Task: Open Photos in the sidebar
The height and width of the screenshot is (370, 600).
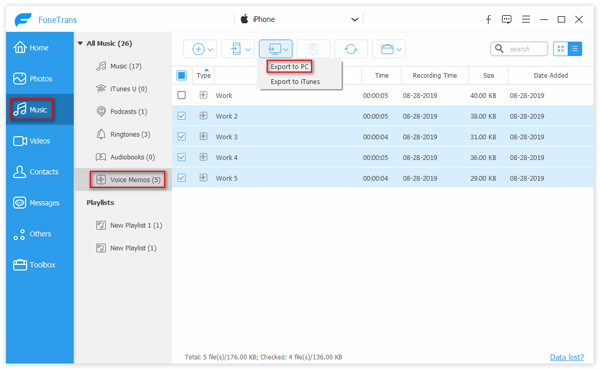Action: point(33,78)
